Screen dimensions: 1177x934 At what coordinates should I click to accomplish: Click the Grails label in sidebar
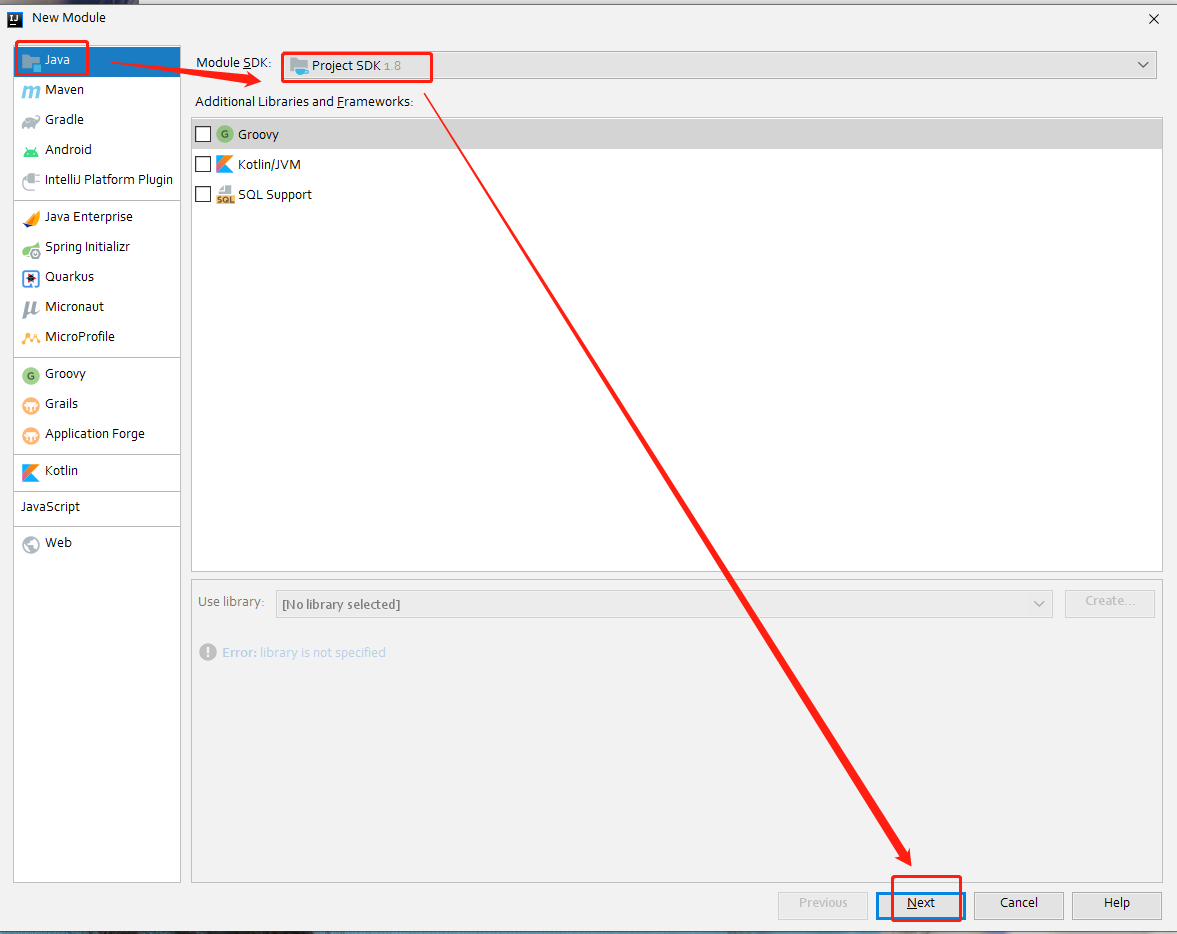coord(62,404)
